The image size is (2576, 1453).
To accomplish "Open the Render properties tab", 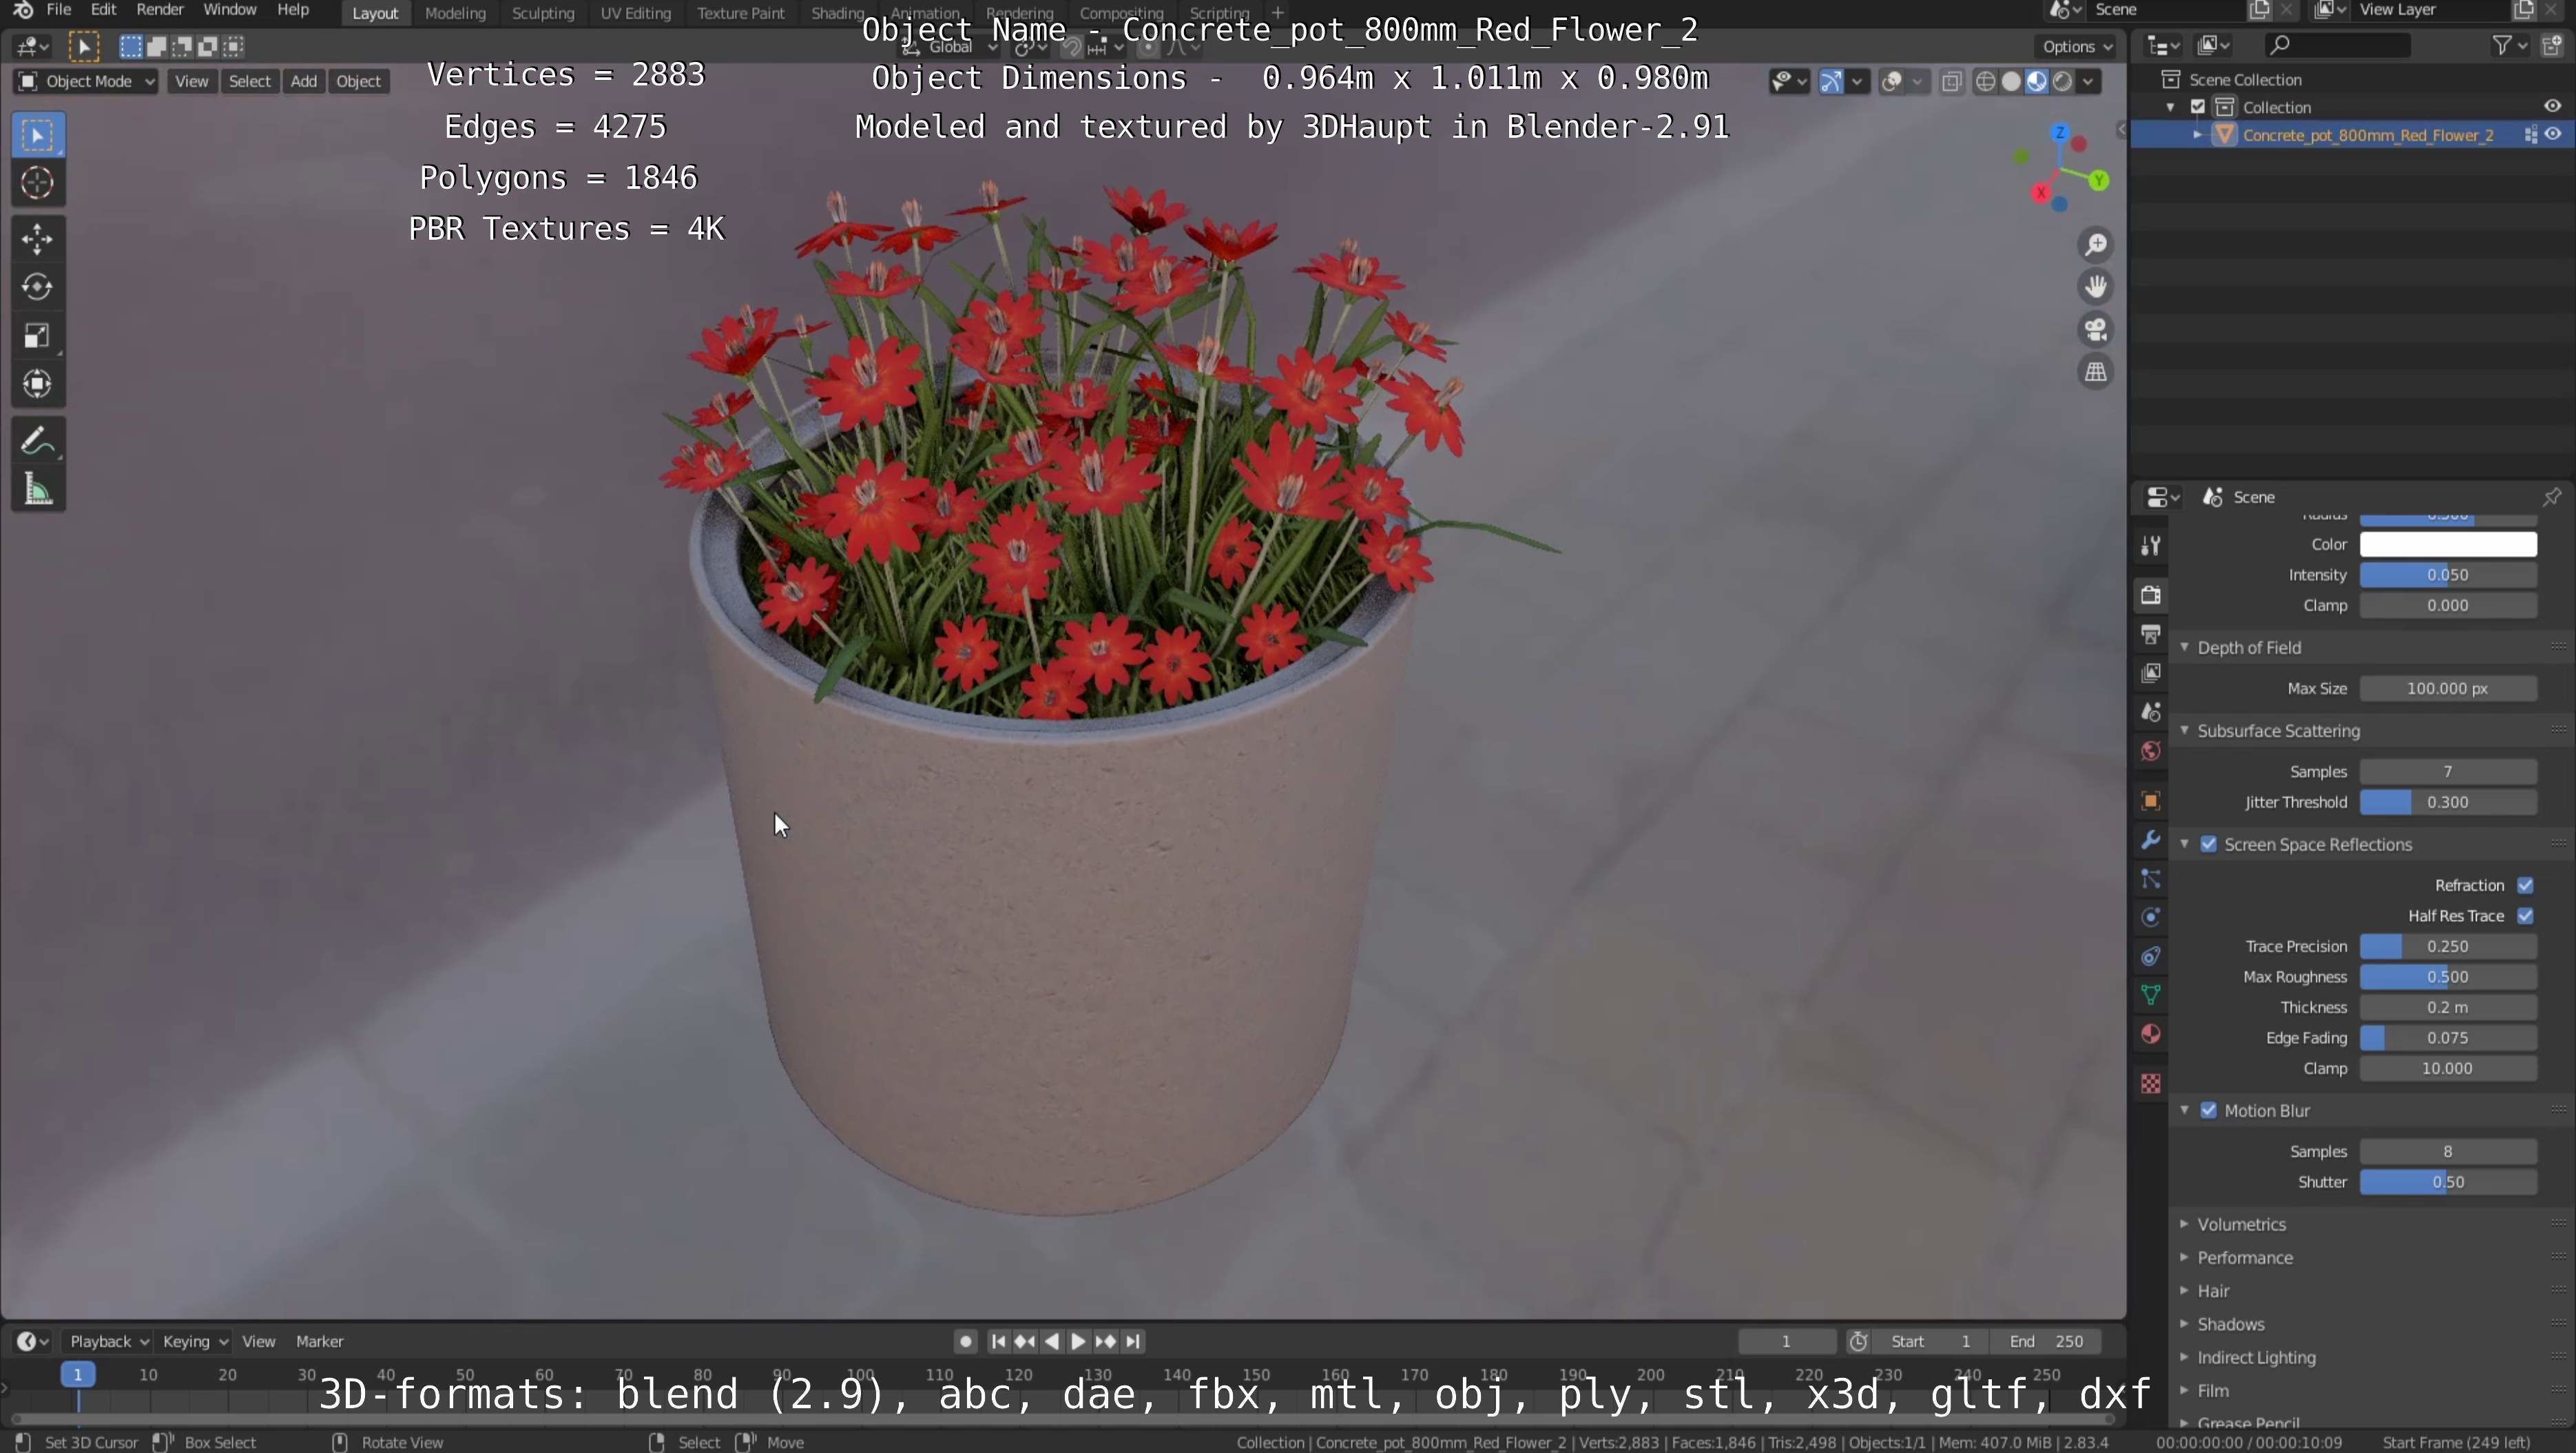I will click(x=2150, y=595).
